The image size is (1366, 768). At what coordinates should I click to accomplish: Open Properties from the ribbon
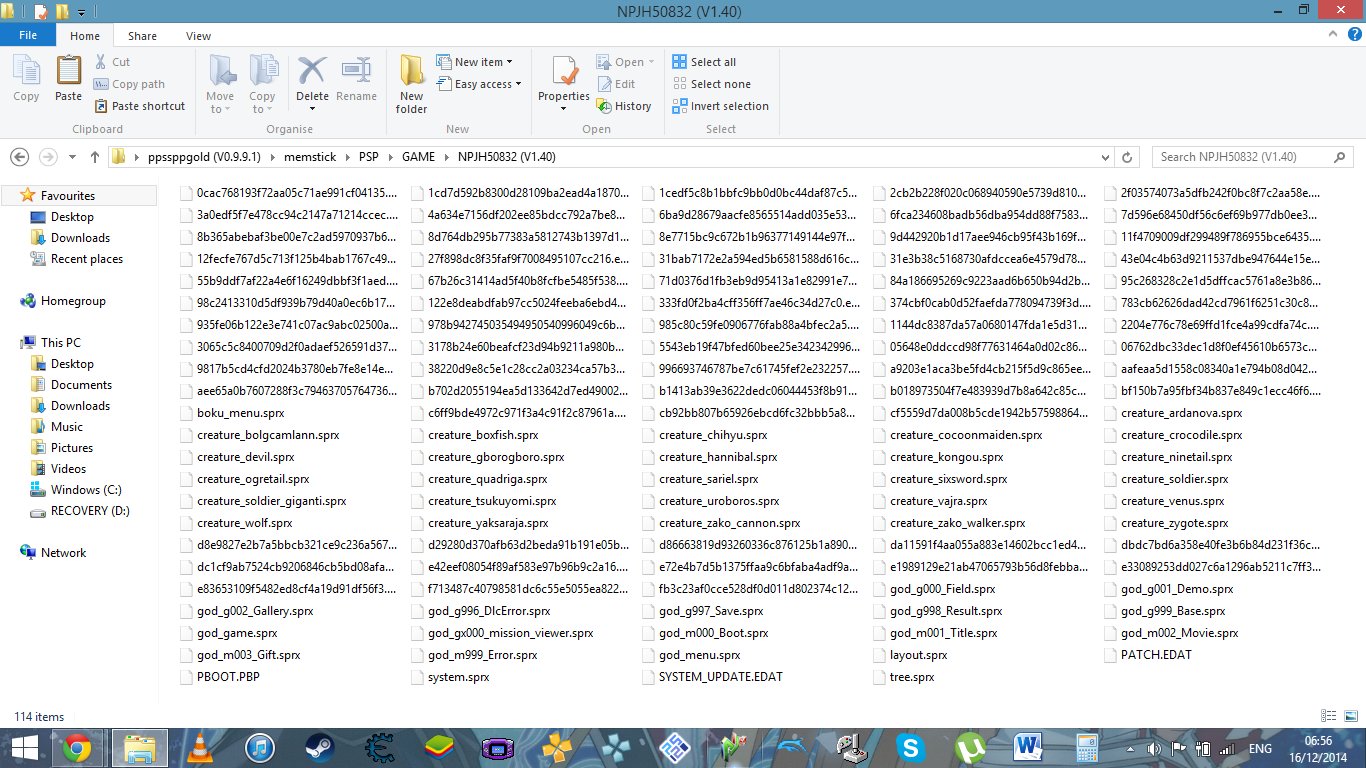tap(564, 80)
